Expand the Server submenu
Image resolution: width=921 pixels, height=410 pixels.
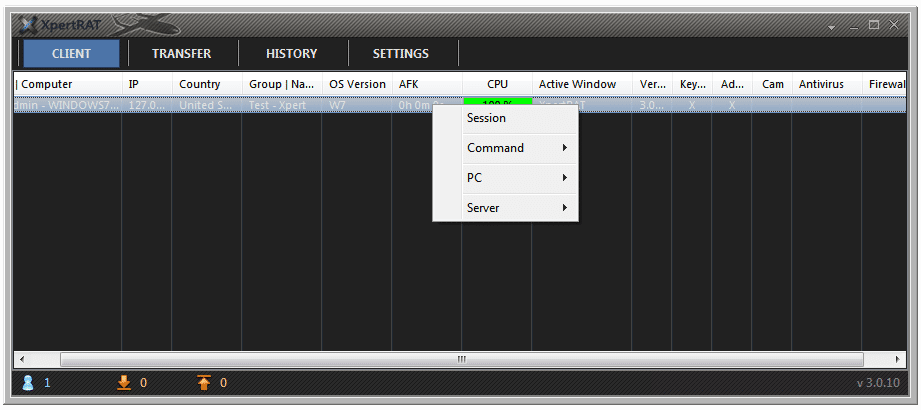click(505, 207)
